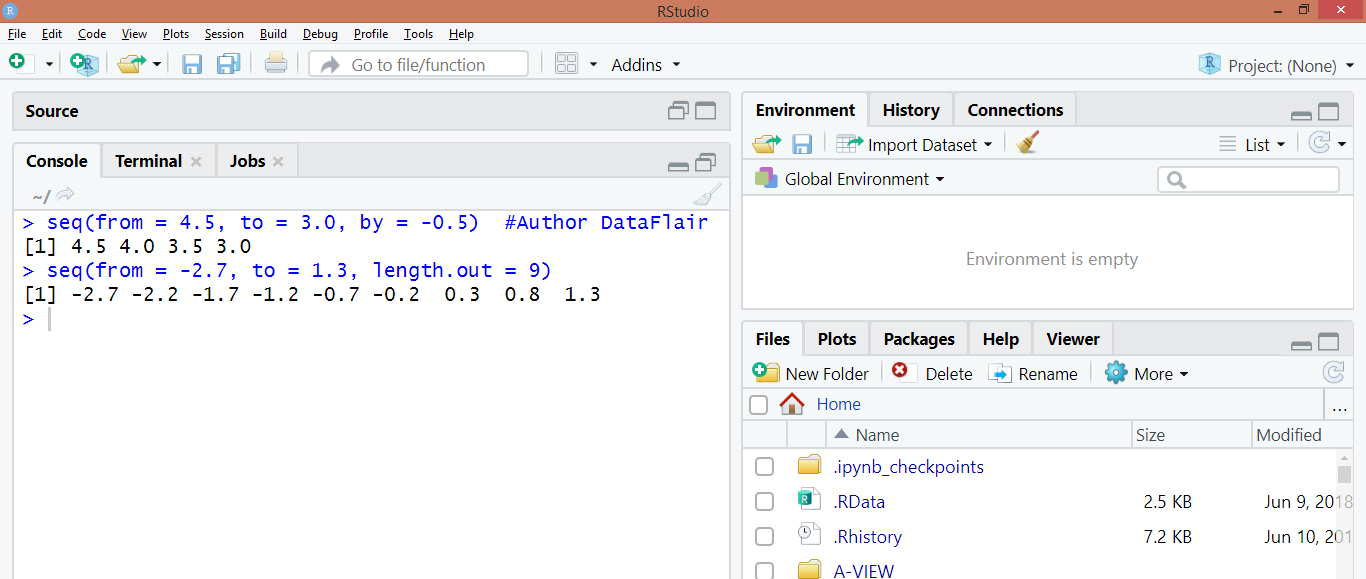
Task: Tick the .ipynb_checkpoints folder checkbox
Action: pyautogui.click(x=764, y=467)
